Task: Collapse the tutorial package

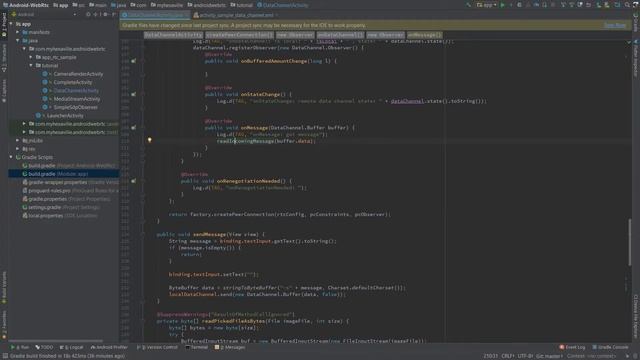Action: coord(31,66)
